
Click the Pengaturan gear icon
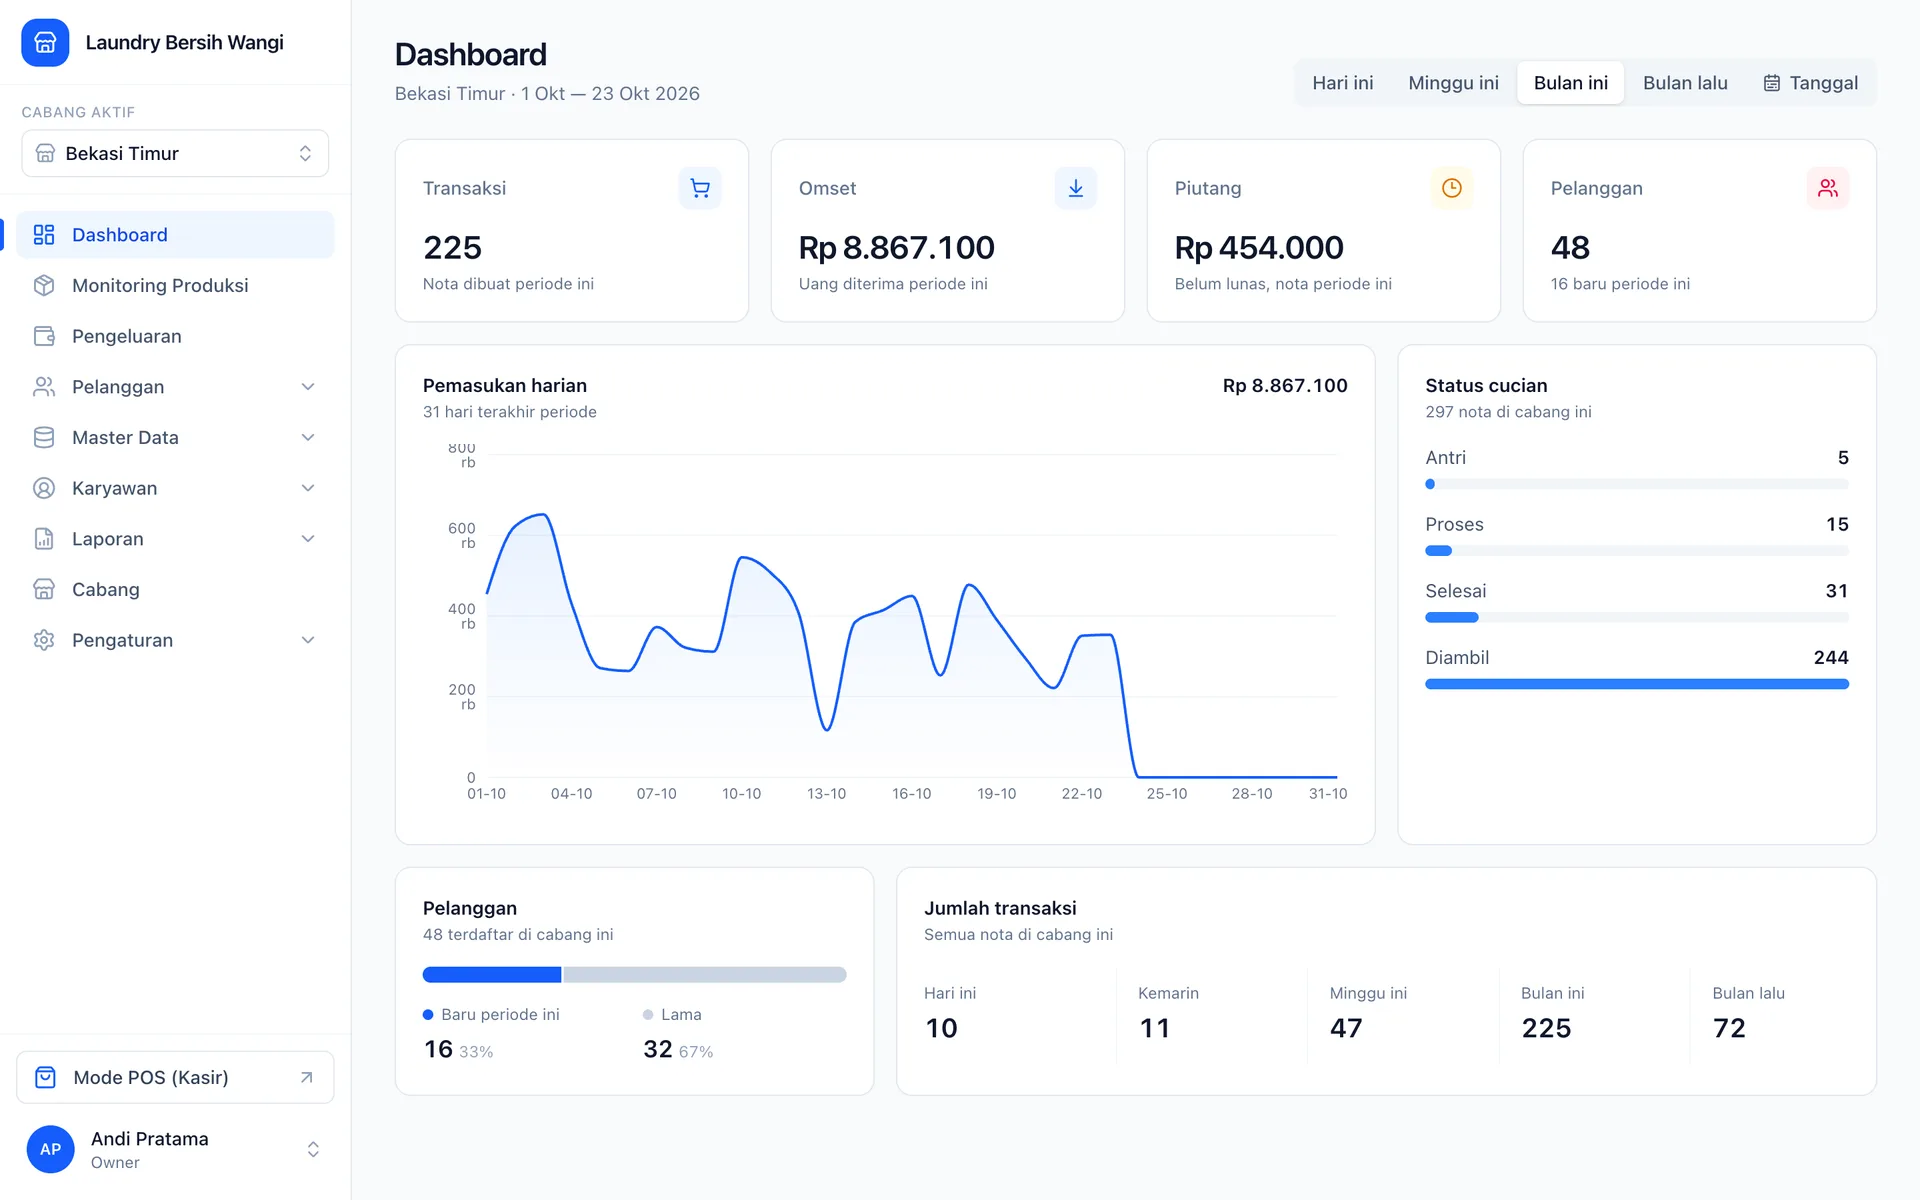click(44, 640)
